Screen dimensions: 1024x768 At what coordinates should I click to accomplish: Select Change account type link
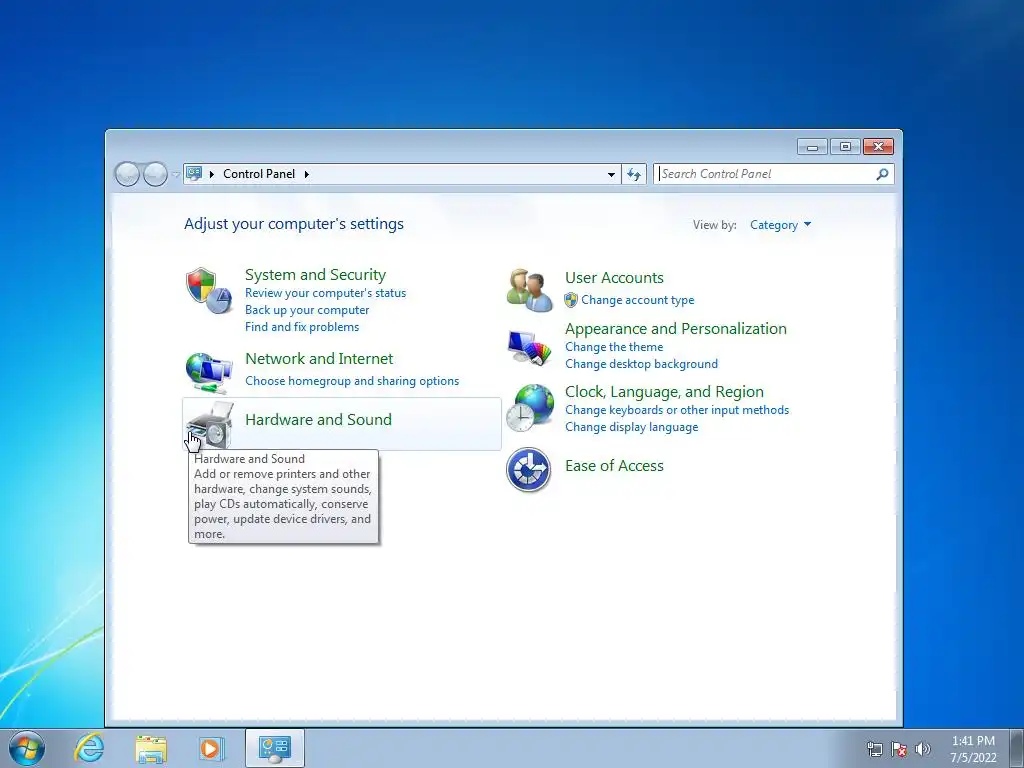[x=637, y=300]
